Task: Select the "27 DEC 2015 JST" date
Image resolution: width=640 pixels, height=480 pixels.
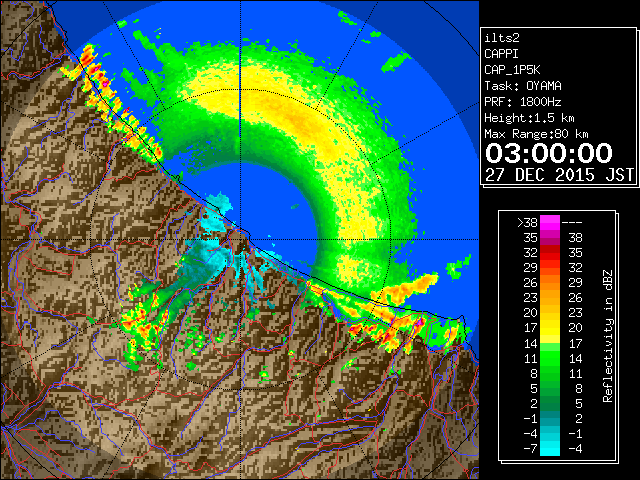Action: pos(560,175)
